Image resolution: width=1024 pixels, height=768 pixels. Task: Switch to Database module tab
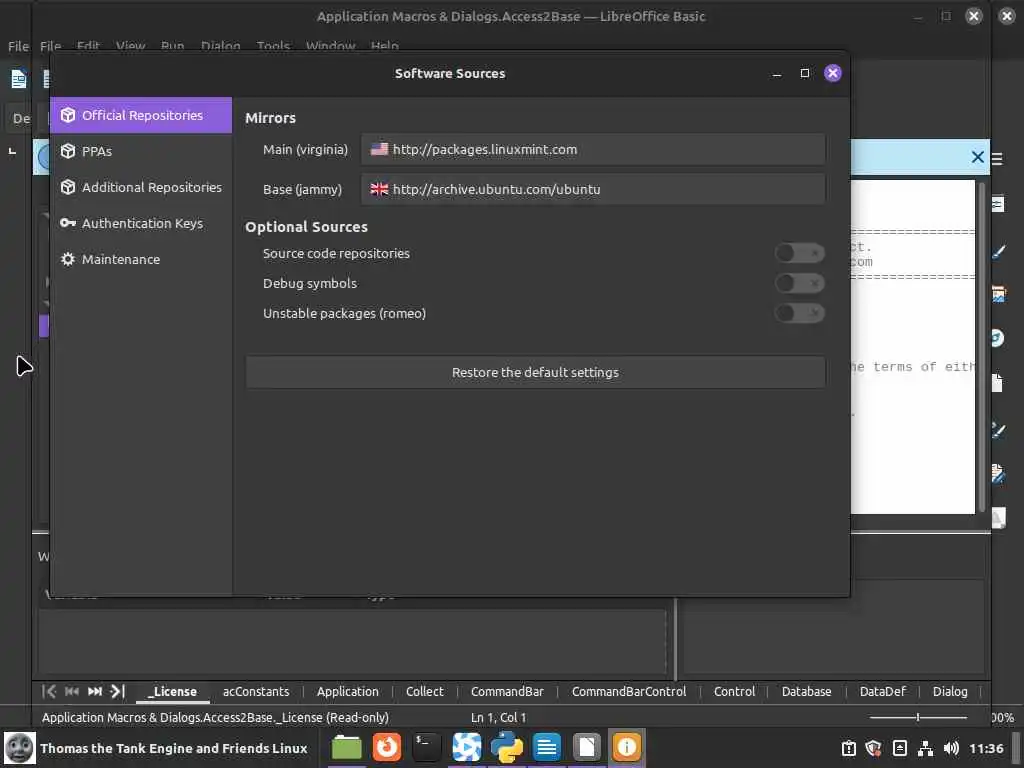coord(807,691)
